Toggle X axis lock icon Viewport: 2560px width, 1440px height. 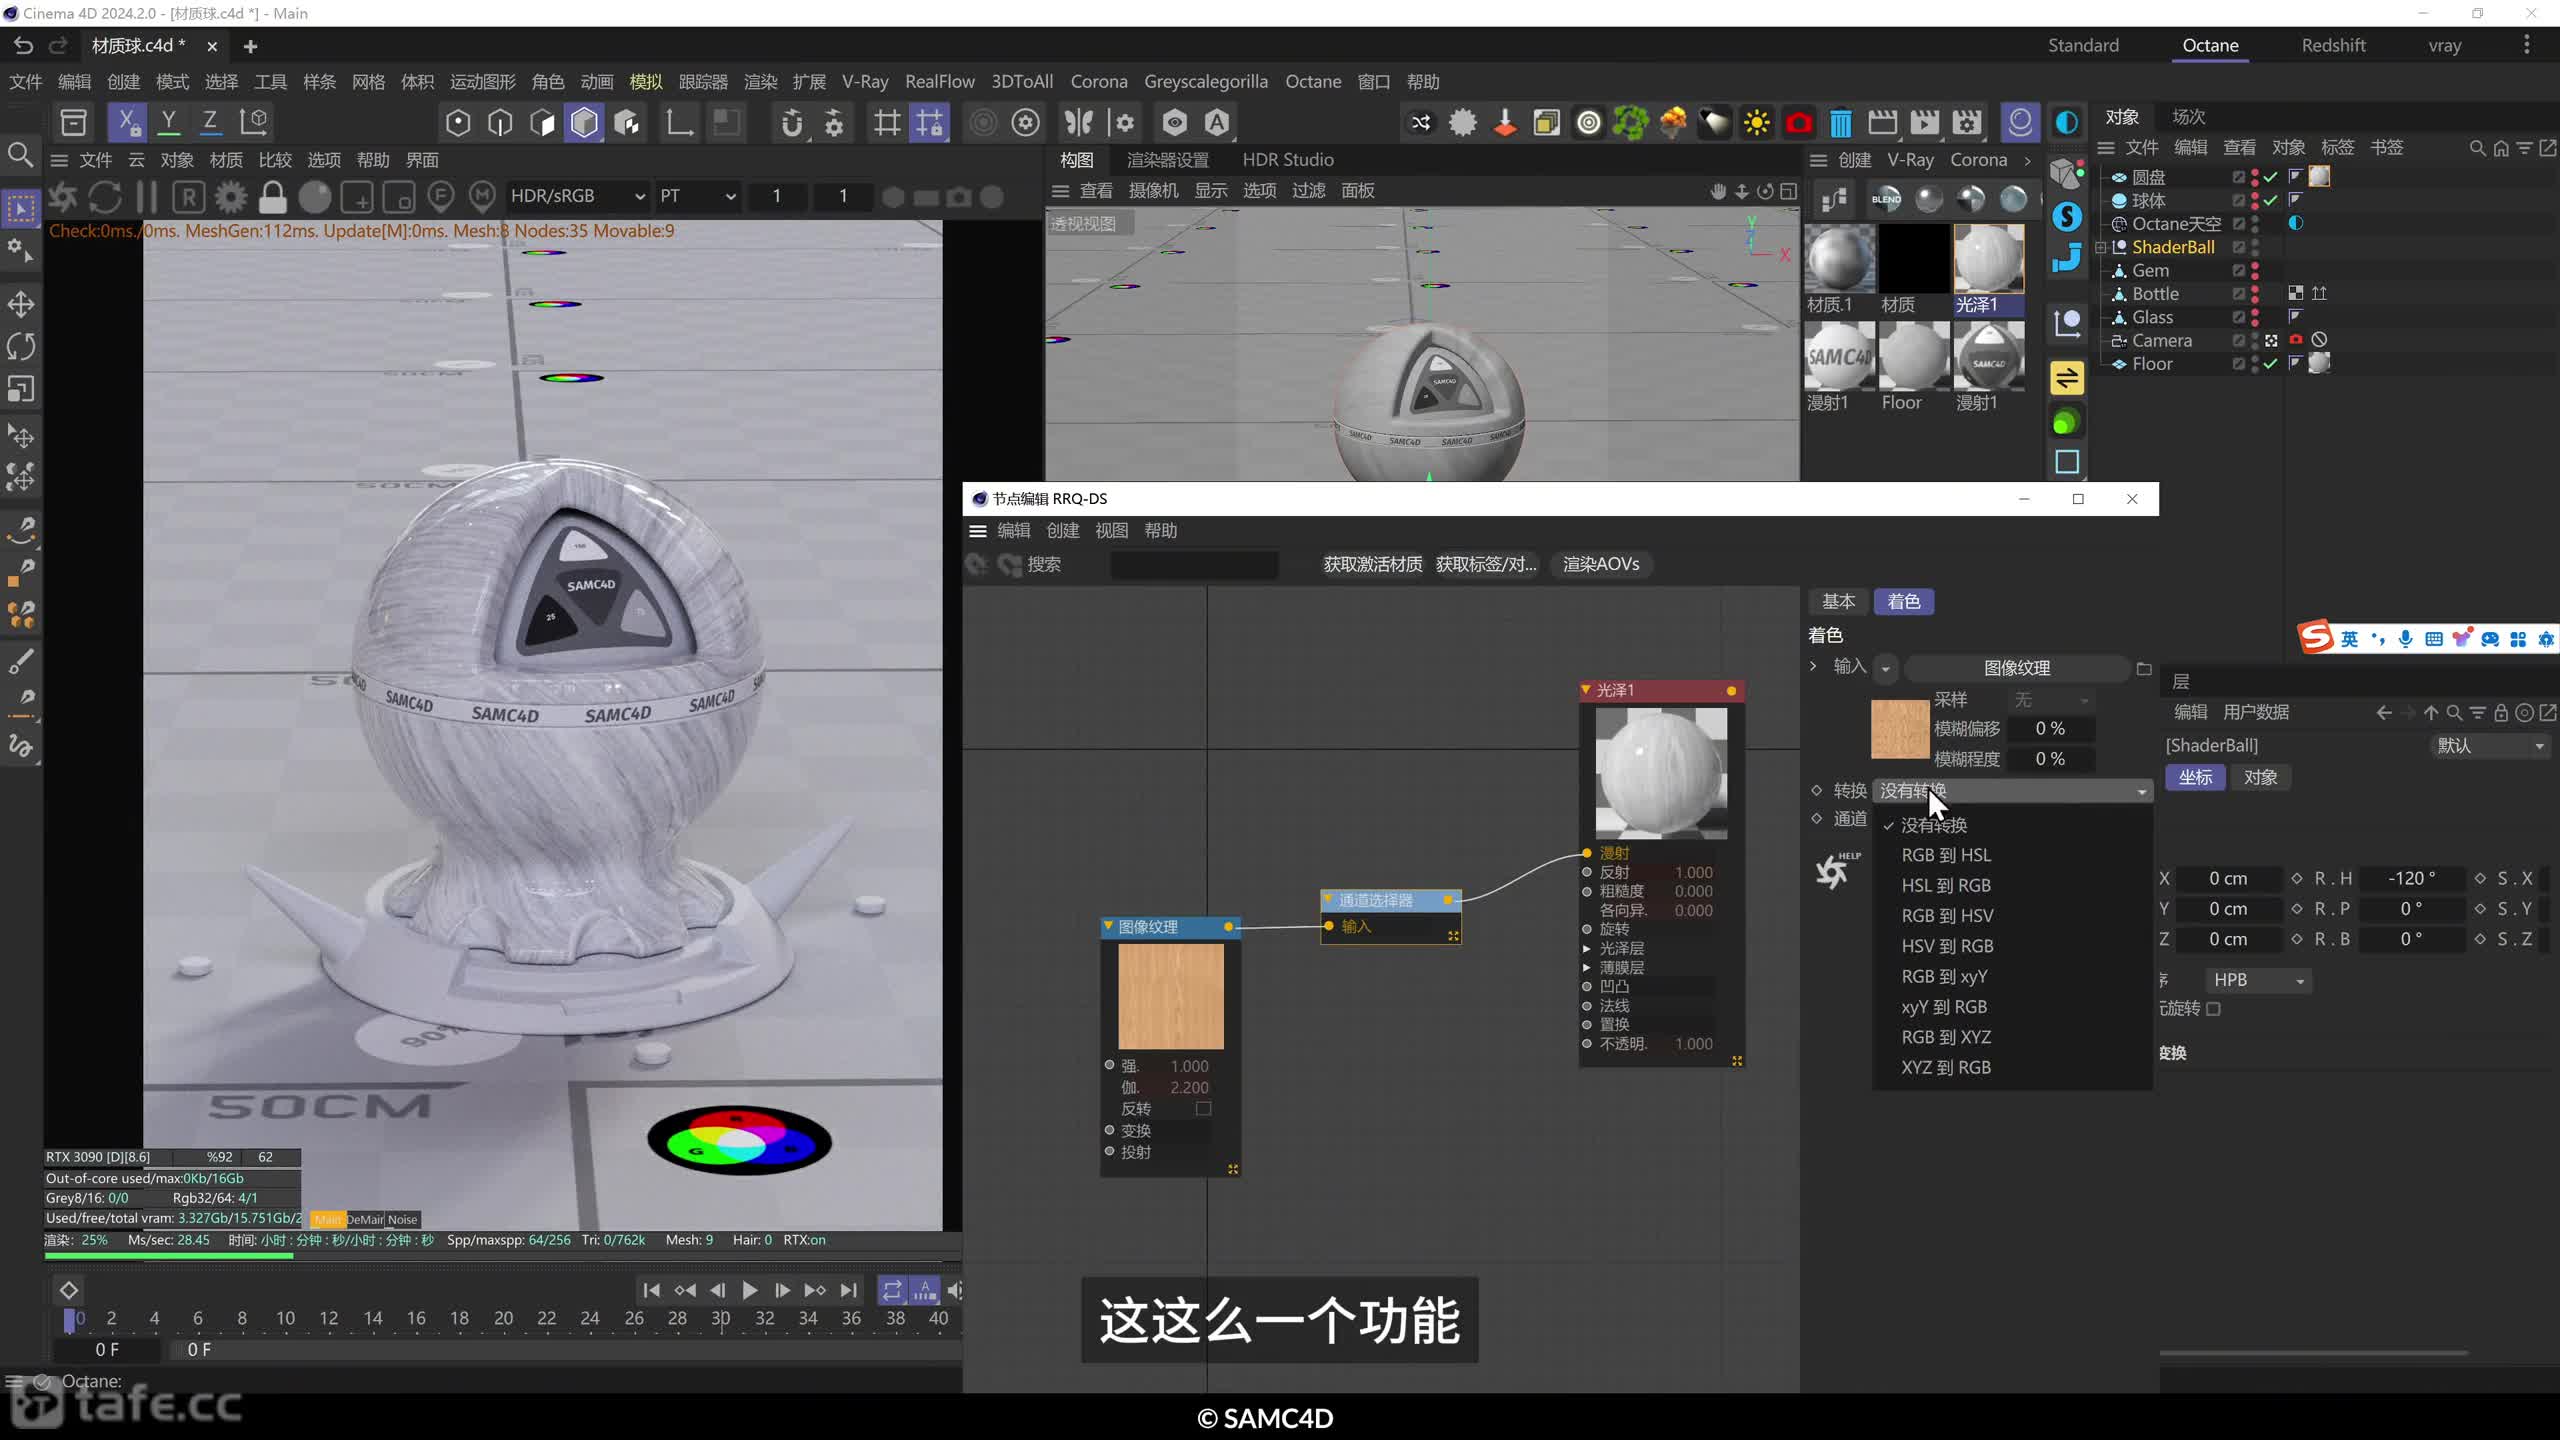click(127, 122)
